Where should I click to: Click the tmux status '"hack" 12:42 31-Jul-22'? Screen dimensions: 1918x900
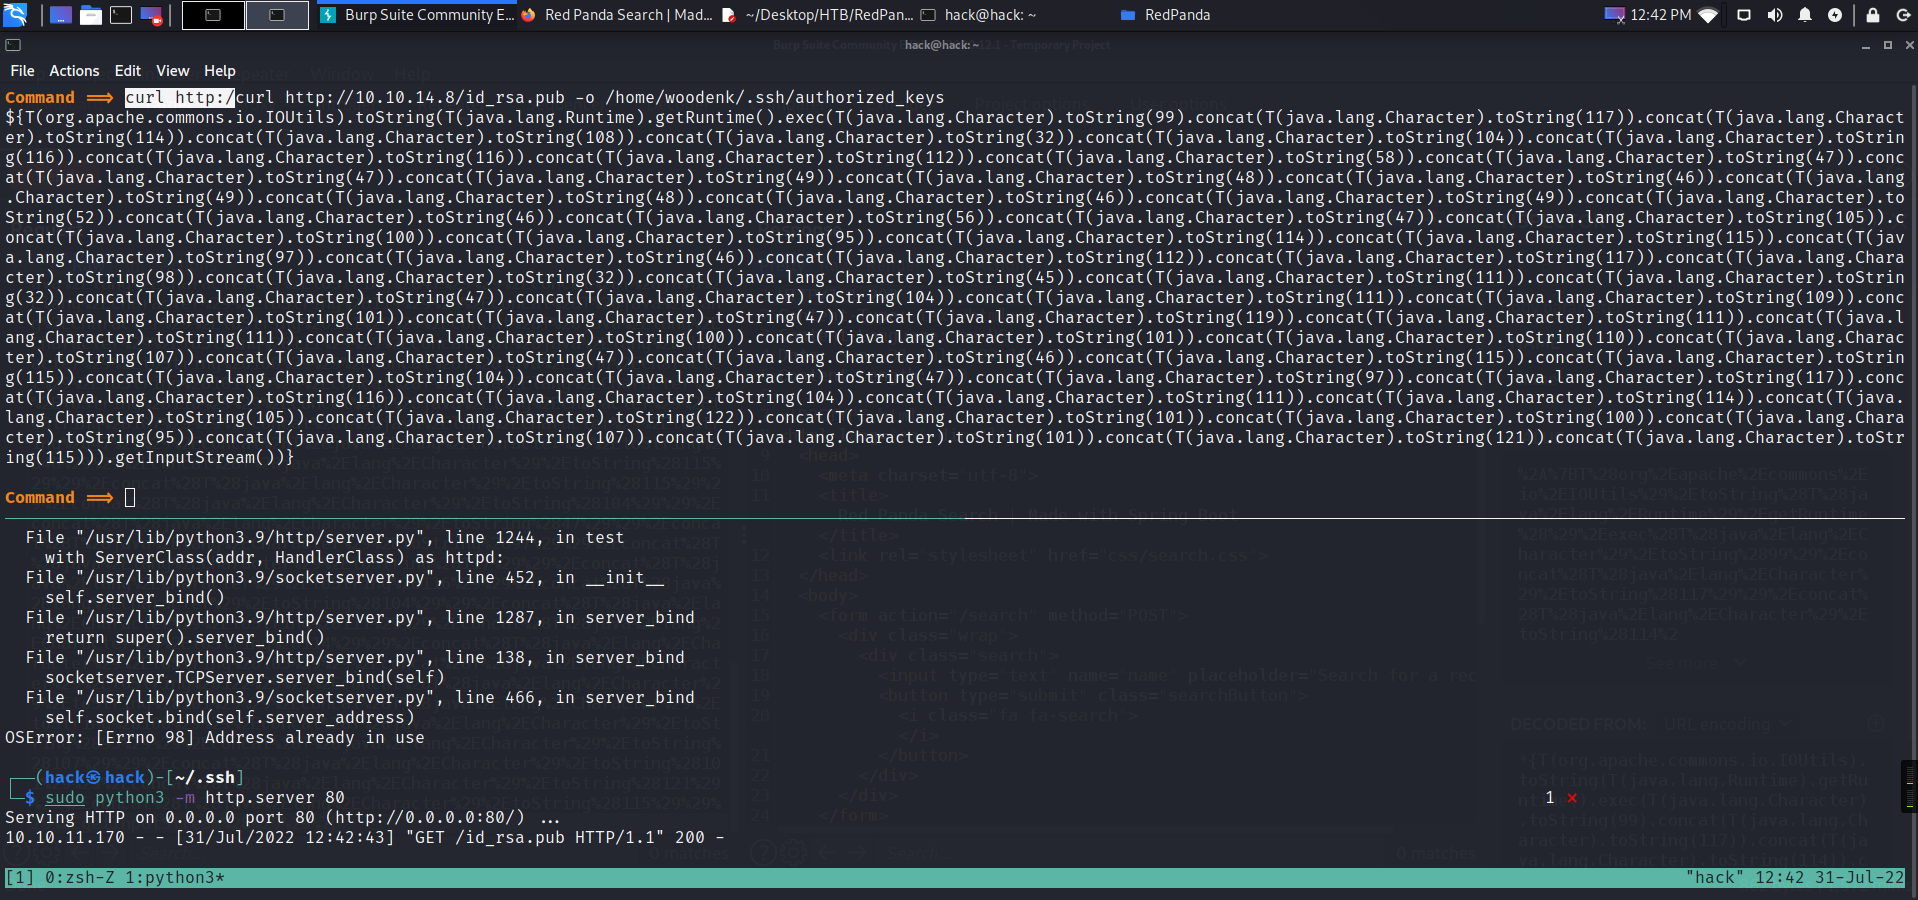1794,877
